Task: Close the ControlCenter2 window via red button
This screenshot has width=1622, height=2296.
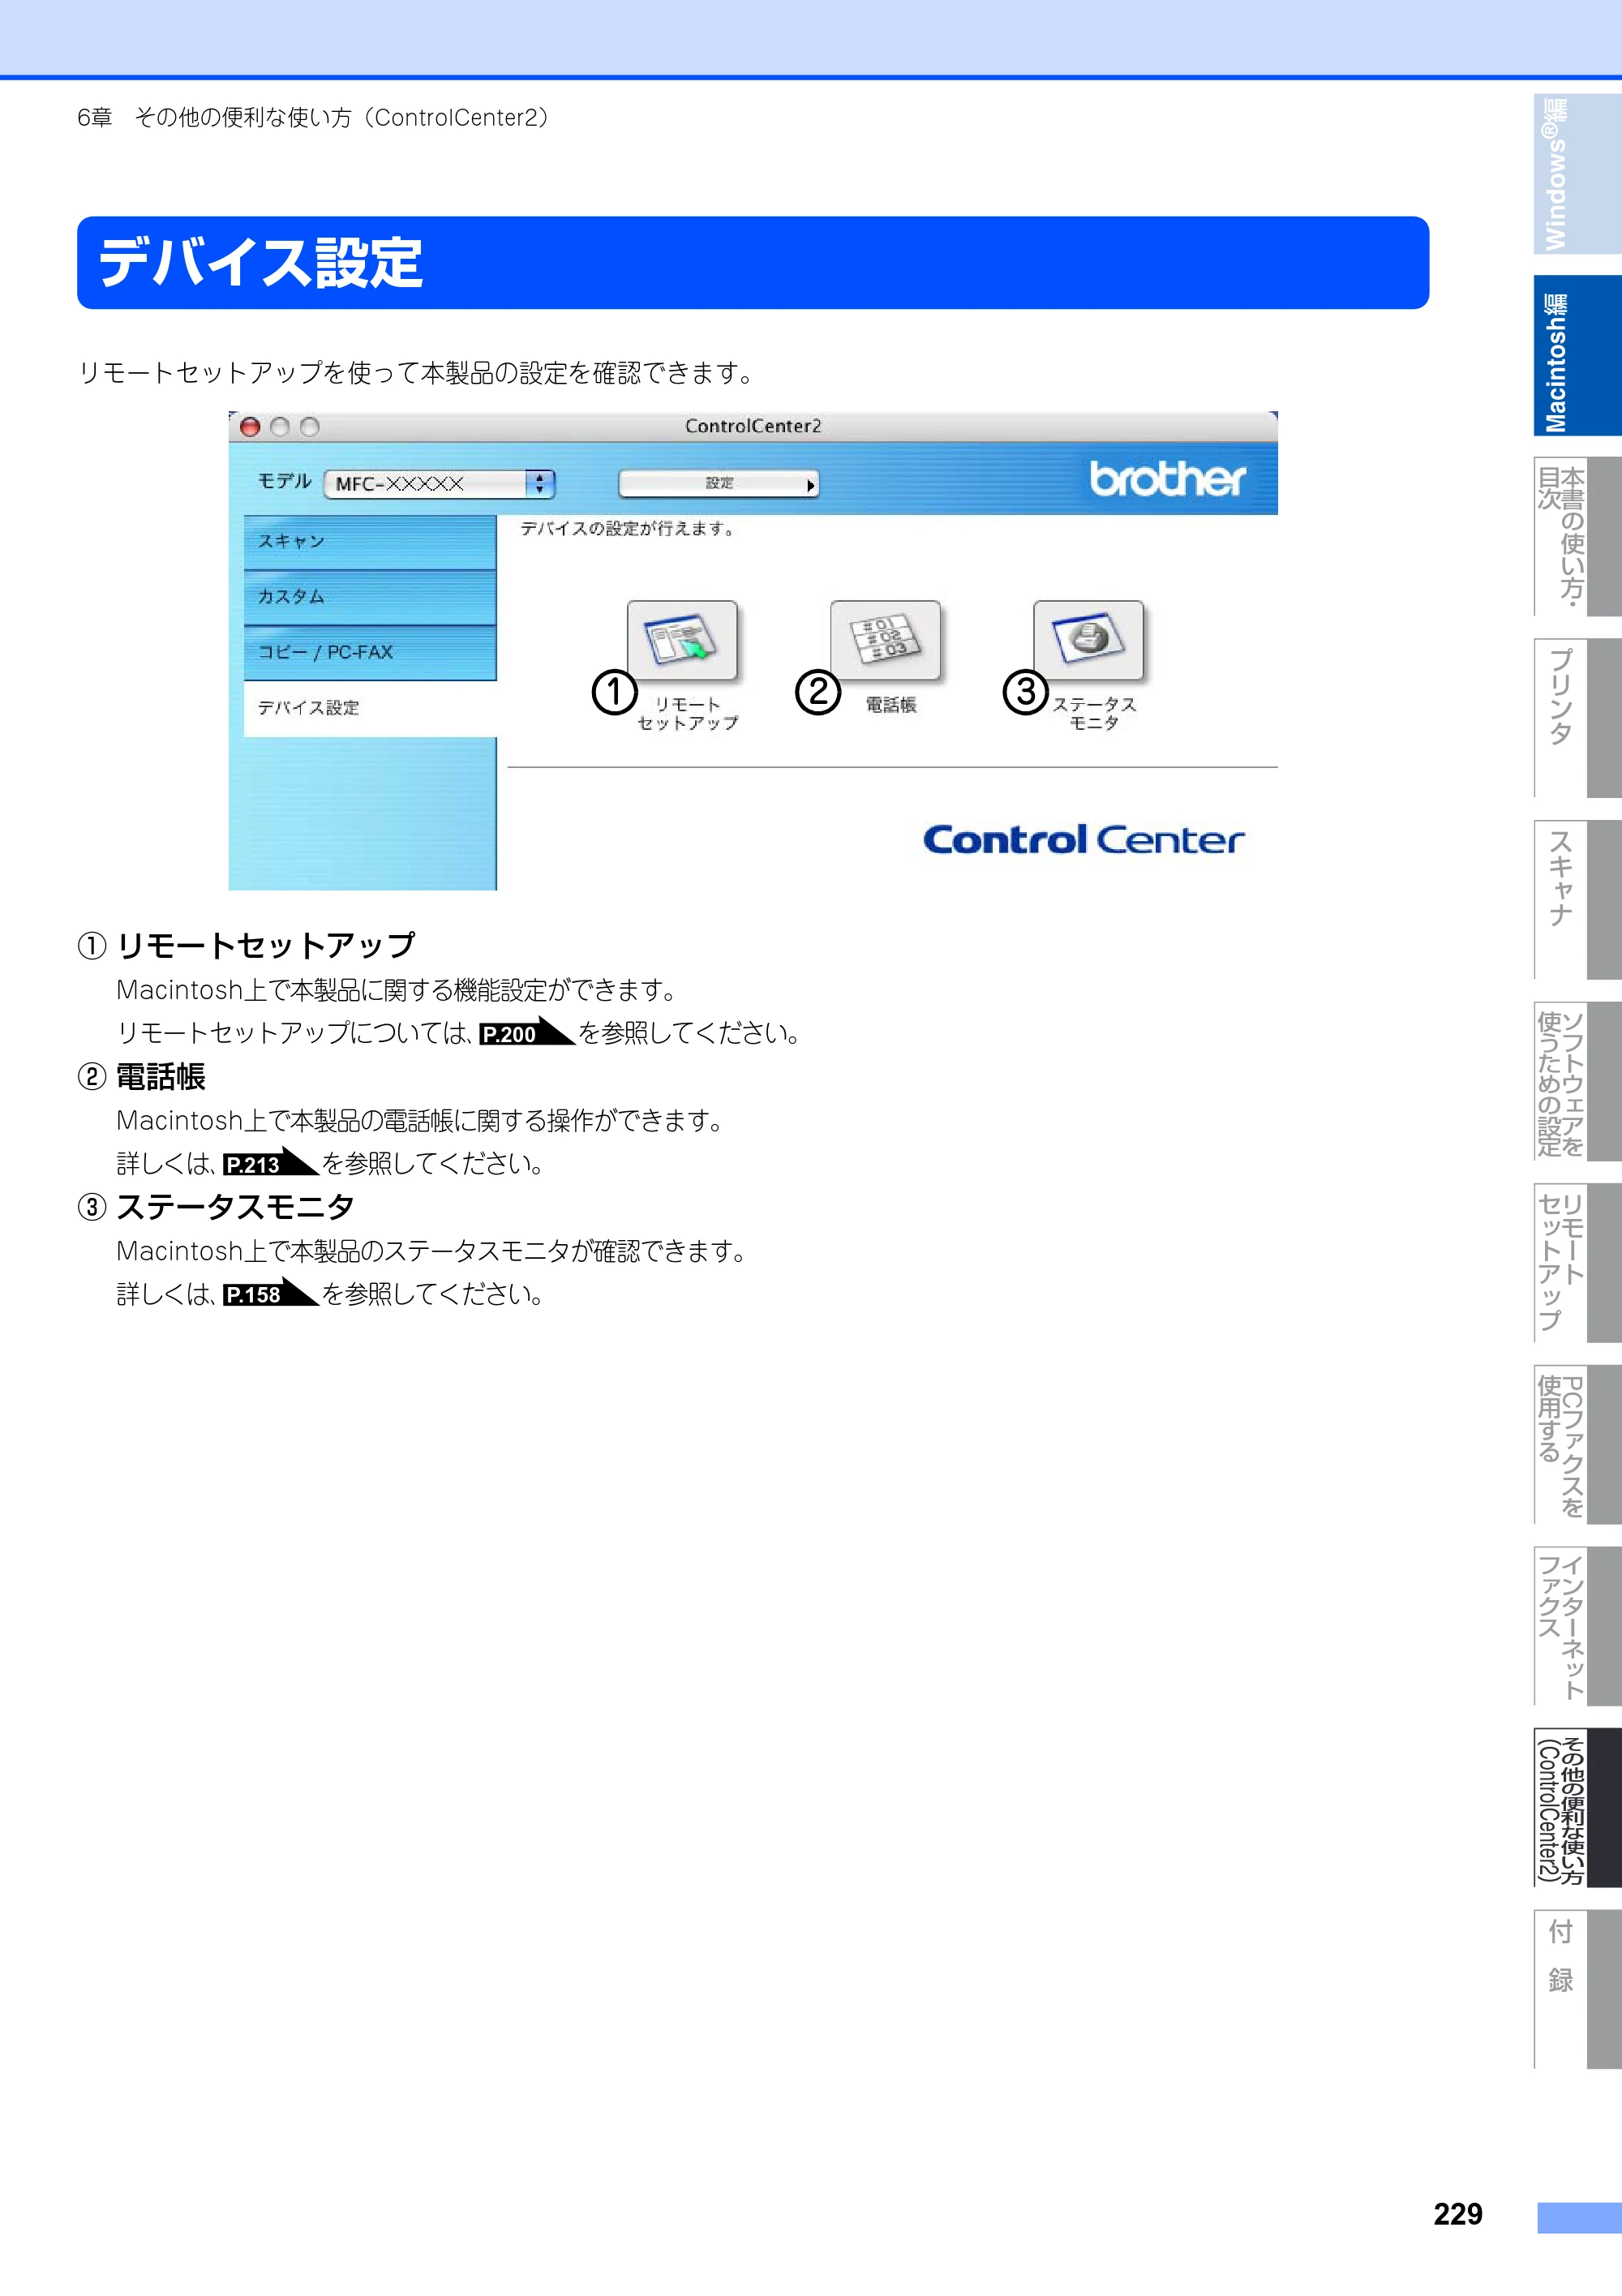Action: tap(250, 427)
